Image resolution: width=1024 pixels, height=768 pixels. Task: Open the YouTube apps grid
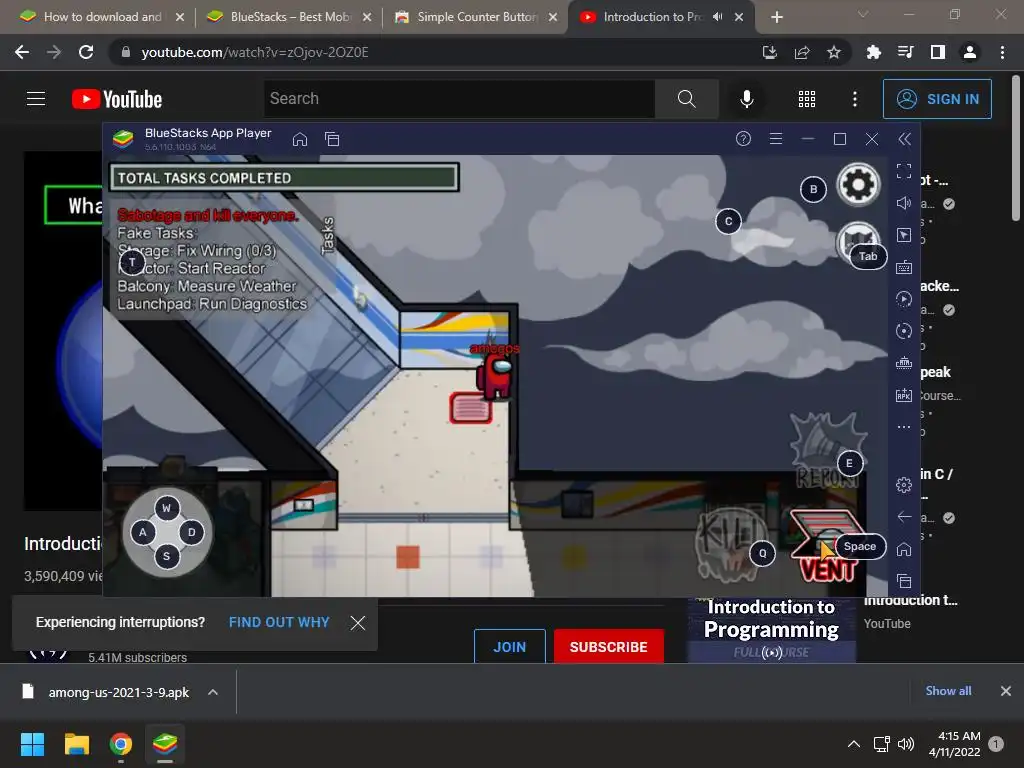click(x=807, y=99)
